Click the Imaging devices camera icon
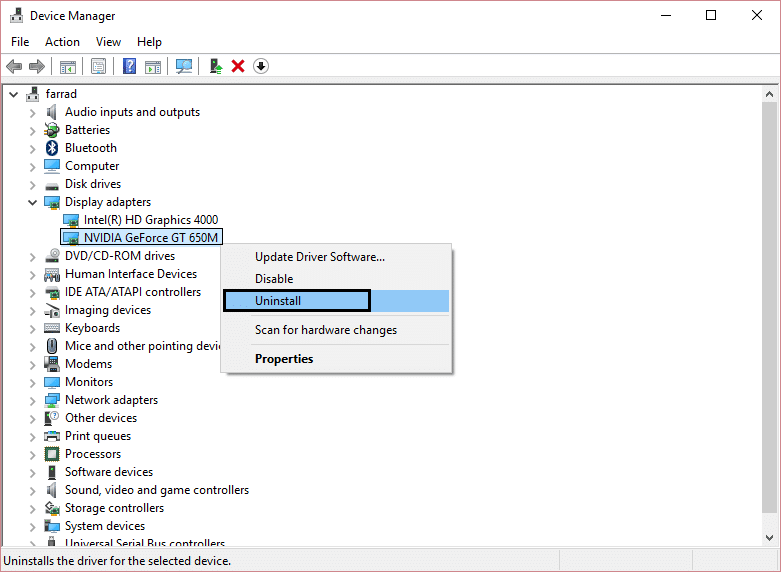This screenshot has height=572, width=781. 52,310
